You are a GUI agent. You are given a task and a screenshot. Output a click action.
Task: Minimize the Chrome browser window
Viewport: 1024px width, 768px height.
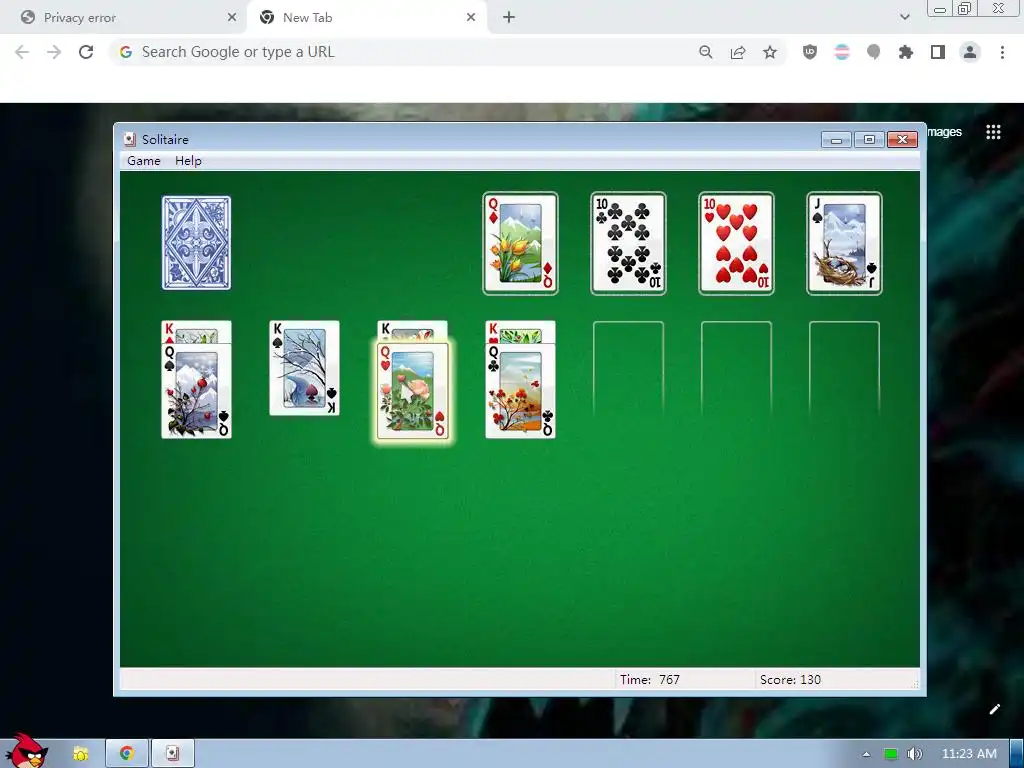pyautogui.click(x=940, y=9)
